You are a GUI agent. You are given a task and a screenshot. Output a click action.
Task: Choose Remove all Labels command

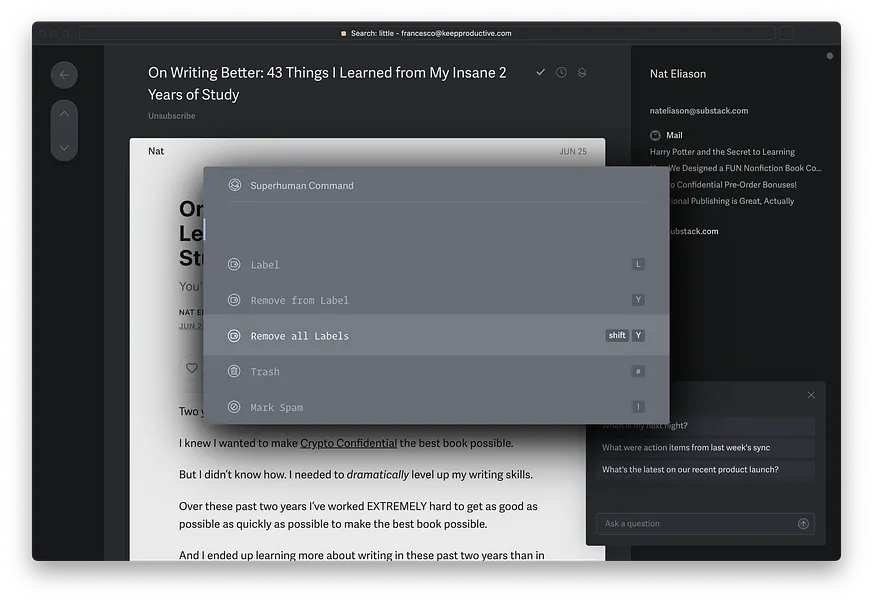coord(436,336)
